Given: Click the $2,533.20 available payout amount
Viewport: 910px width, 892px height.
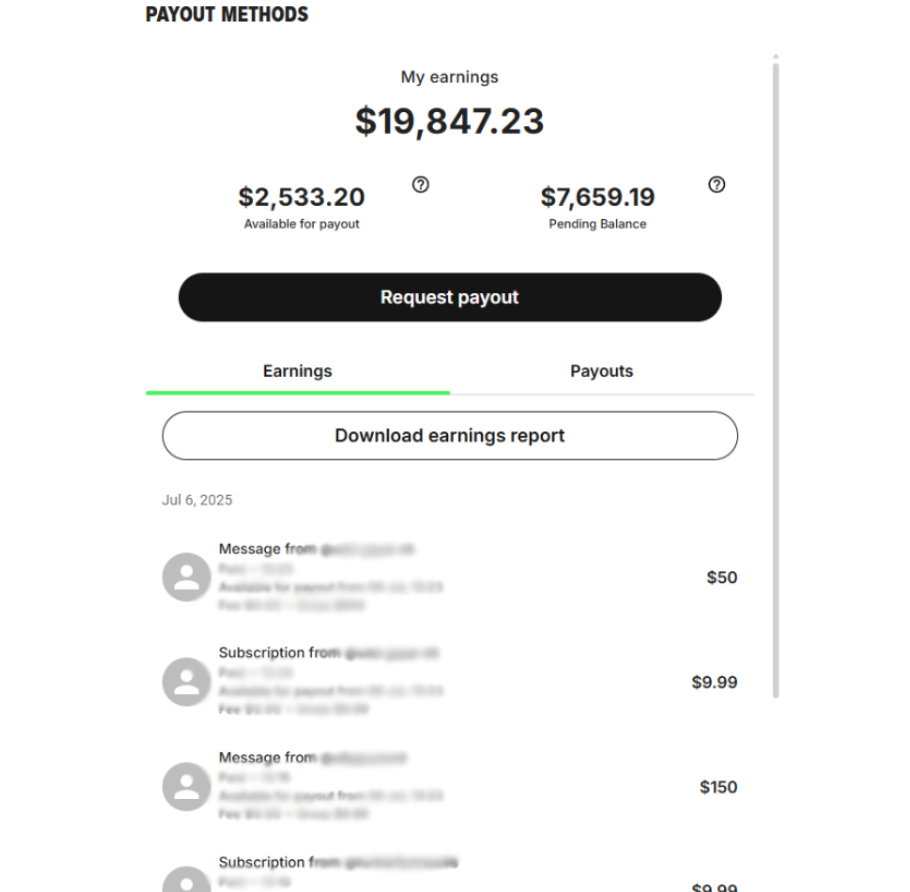Looking at the screenshot, I should pos(301,196).
